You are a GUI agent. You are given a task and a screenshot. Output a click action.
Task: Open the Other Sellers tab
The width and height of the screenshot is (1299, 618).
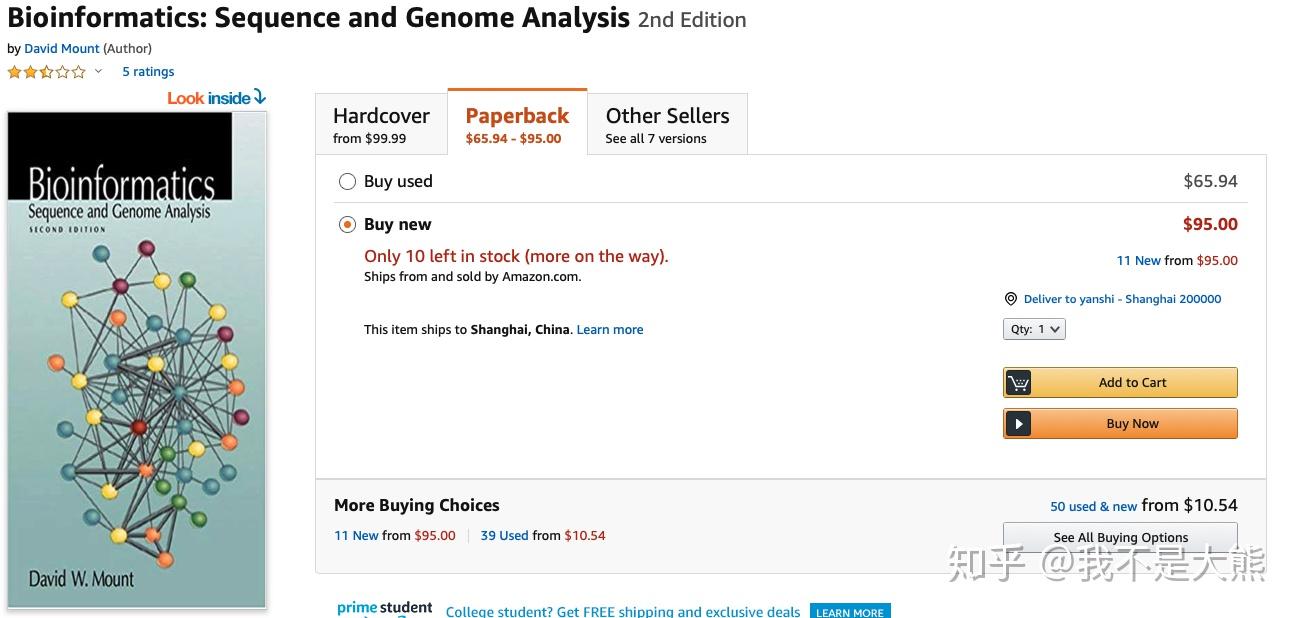[667, 125]
